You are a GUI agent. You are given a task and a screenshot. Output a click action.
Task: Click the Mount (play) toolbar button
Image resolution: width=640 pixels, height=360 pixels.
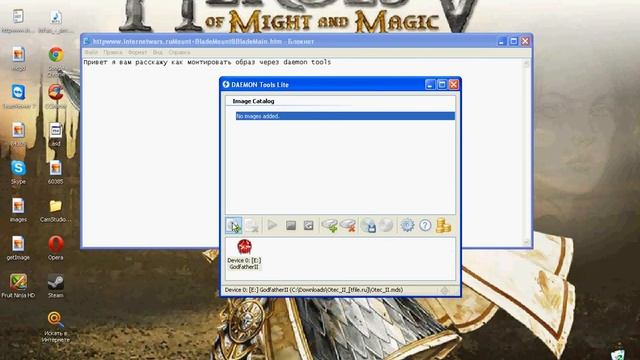pyautogui.click(x=272, y=225)
